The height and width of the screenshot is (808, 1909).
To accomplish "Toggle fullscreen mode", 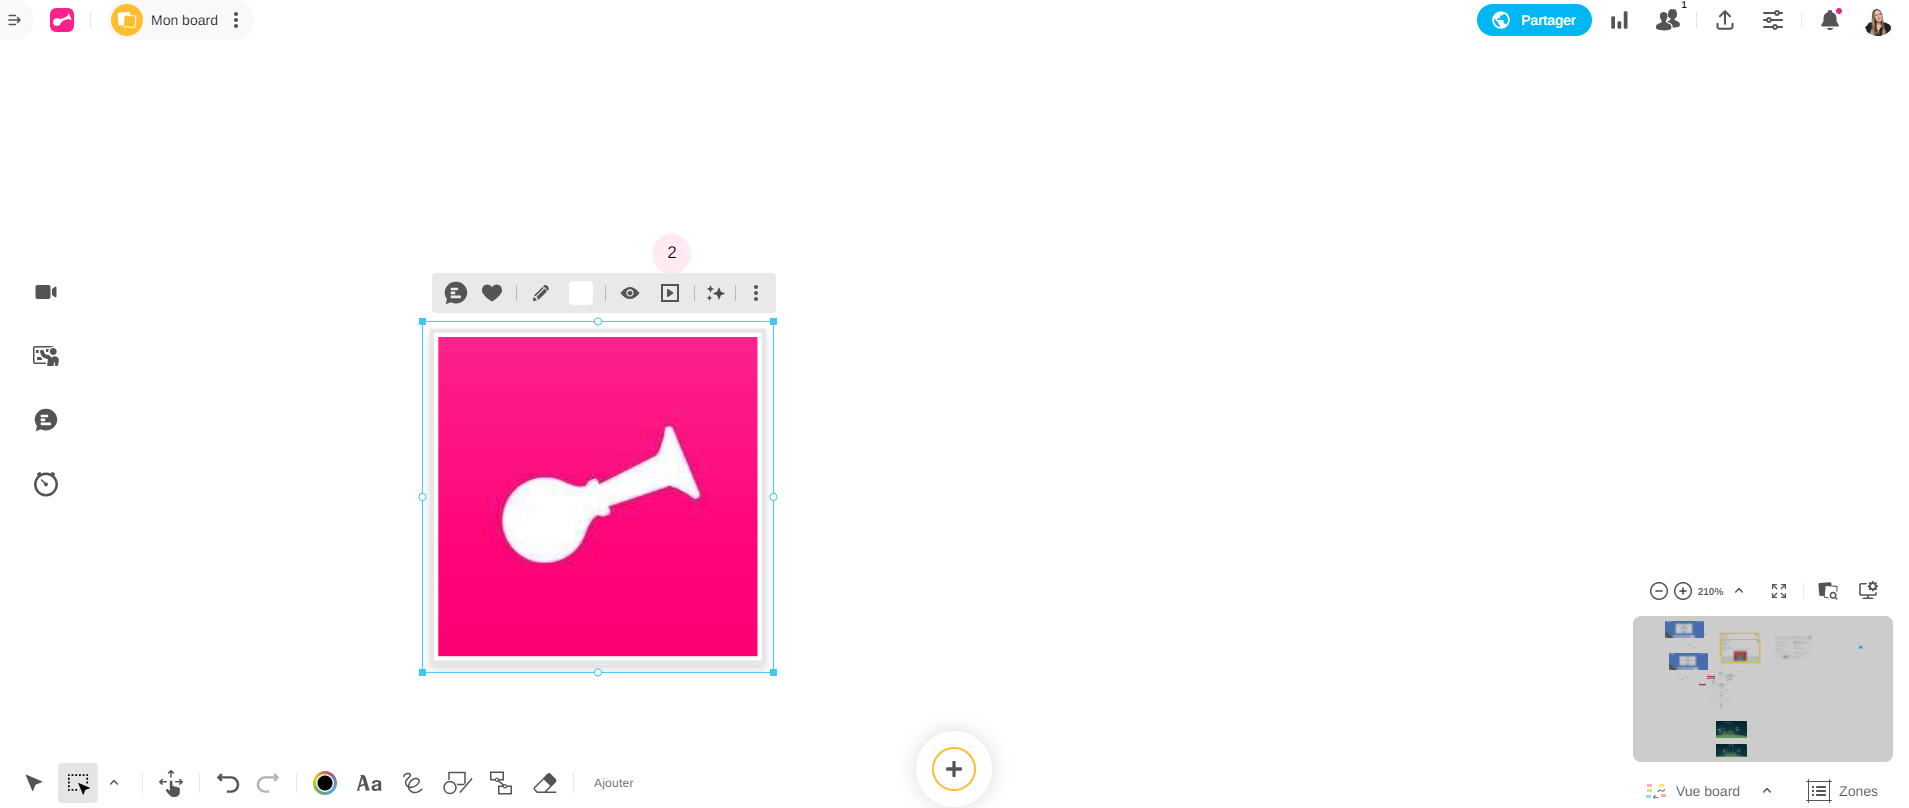I will pyautogui.click(x=1779, y=591).
